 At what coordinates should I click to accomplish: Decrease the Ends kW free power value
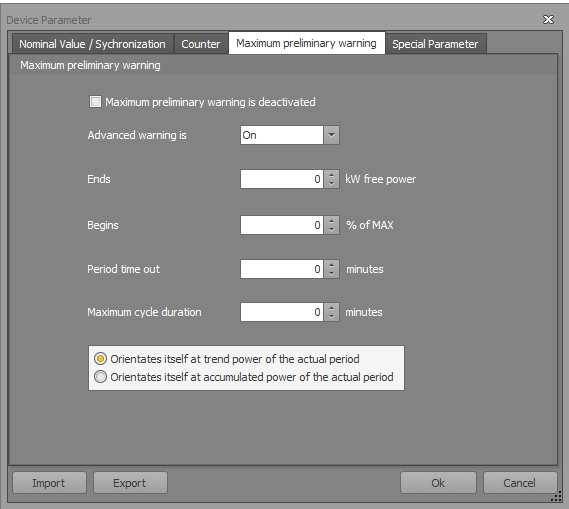pos(331,184)
